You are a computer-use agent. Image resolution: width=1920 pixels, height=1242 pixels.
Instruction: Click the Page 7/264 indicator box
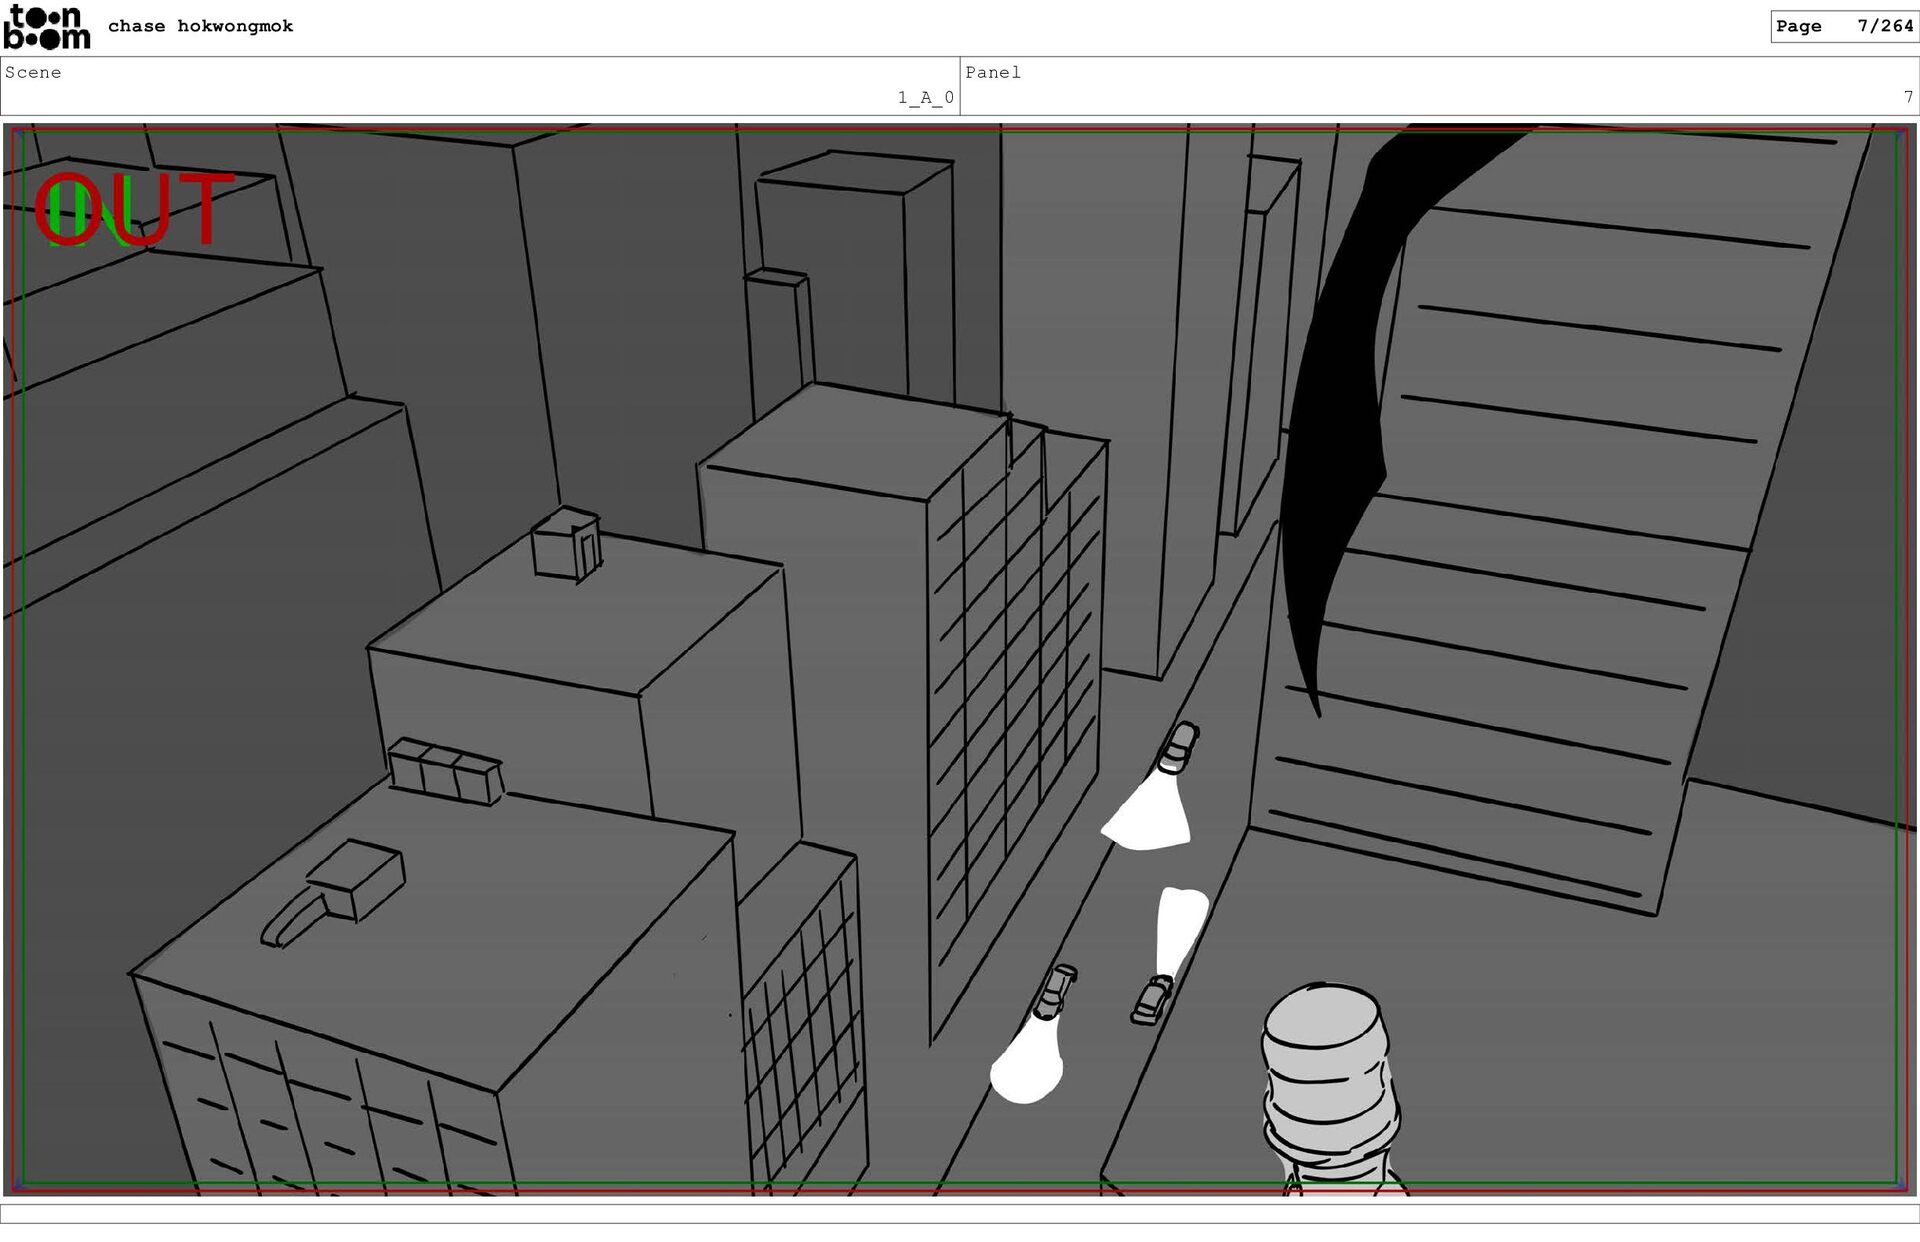click(x=1843, y=26)
